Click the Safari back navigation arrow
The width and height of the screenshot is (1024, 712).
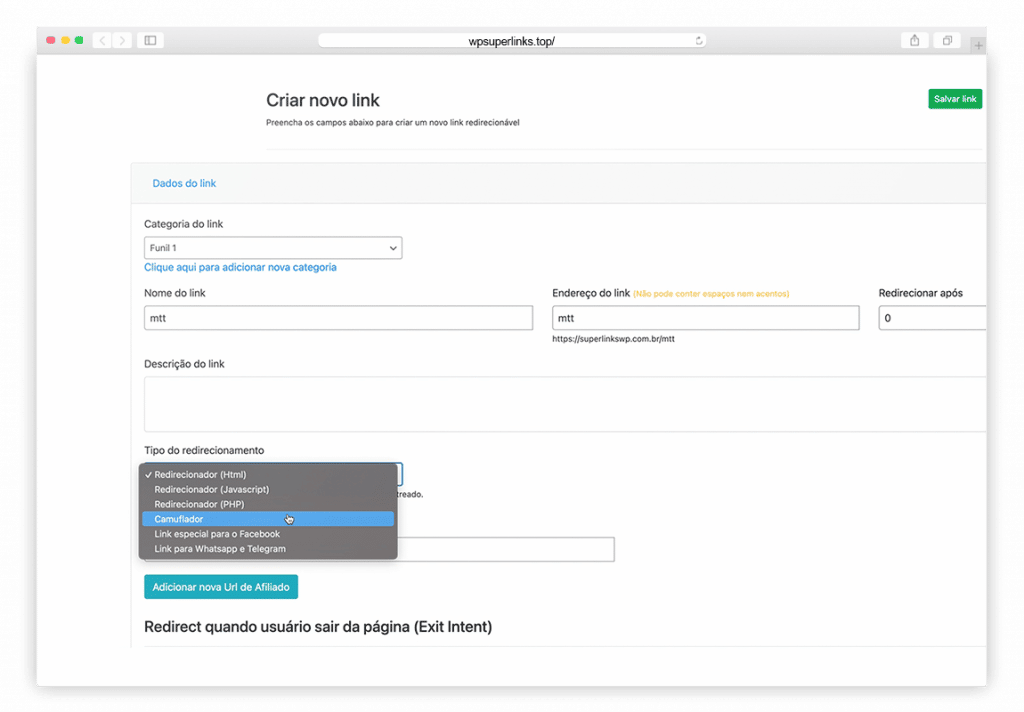click(x=102, y=40)
